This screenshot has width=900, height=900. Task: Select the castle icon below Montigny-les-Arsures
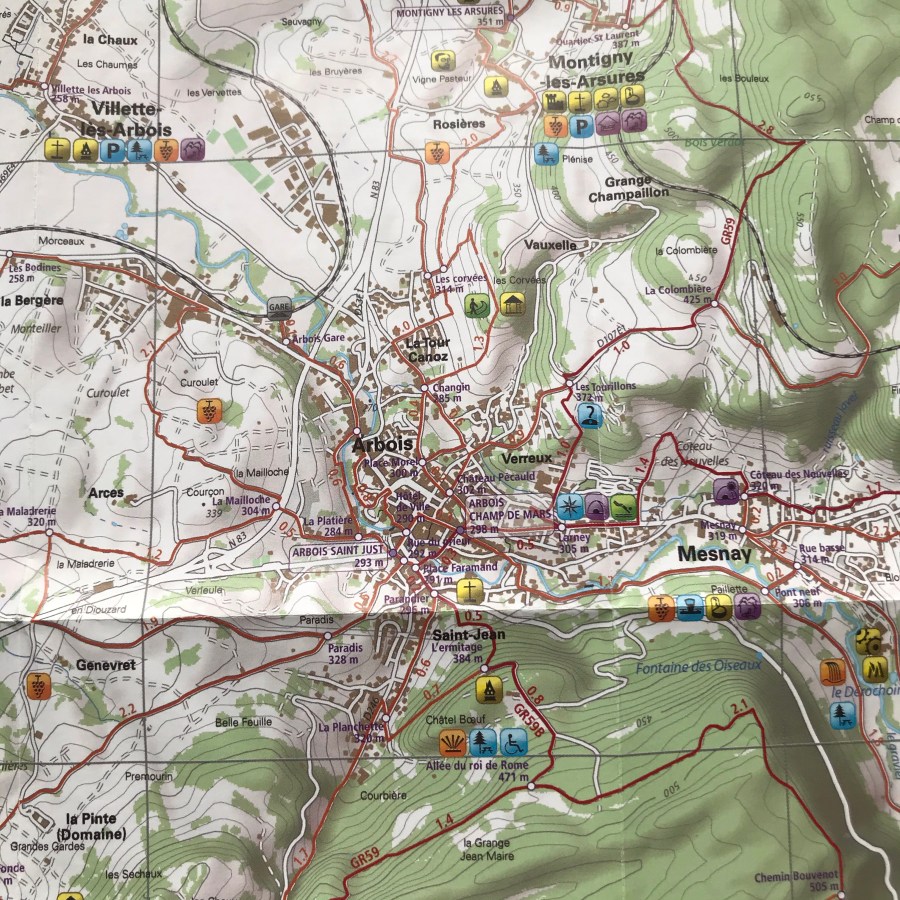[x=556, y=100]
